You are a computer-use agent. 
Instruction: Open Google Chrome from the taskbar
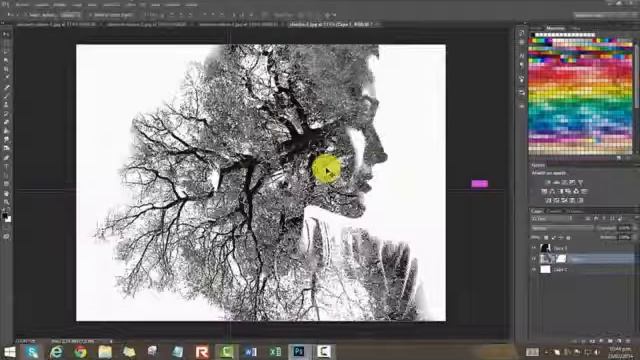click(80, 352)
